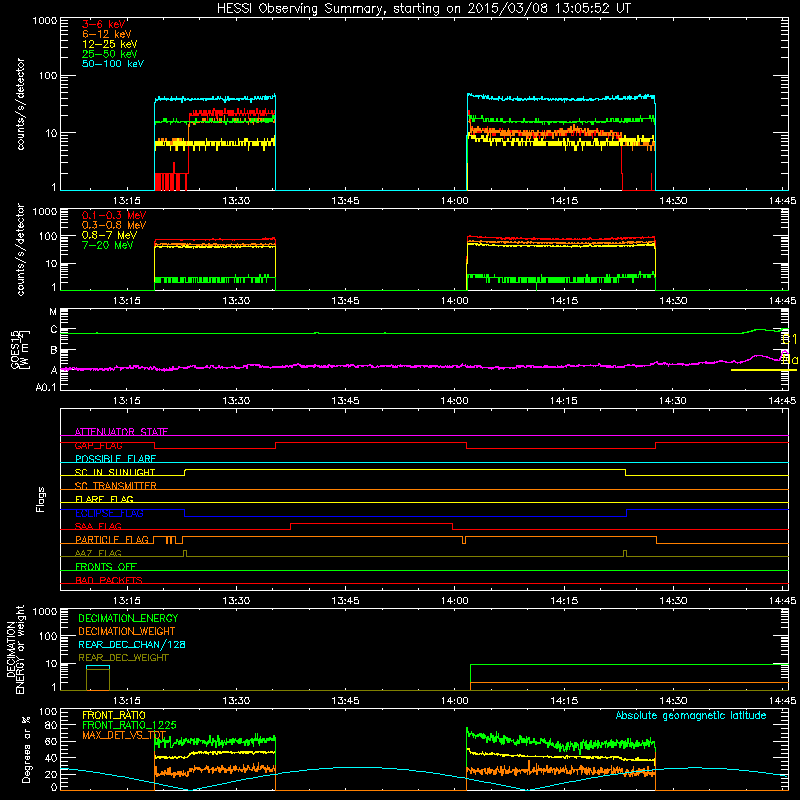Screen dimensions: 800x800
Task: Click counts/s/detector axis title of keV panel
Action: click(20, 104)
